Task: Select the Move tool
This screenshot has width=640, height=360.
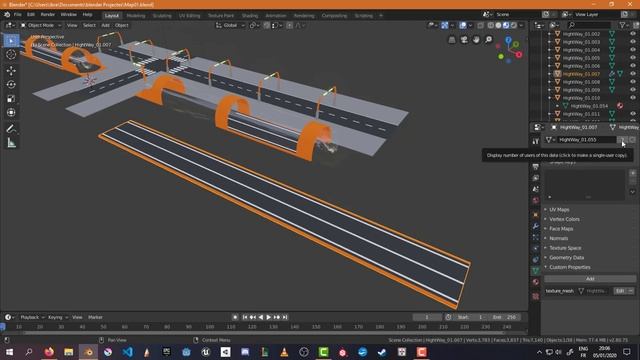Action: tap(11, 71)
